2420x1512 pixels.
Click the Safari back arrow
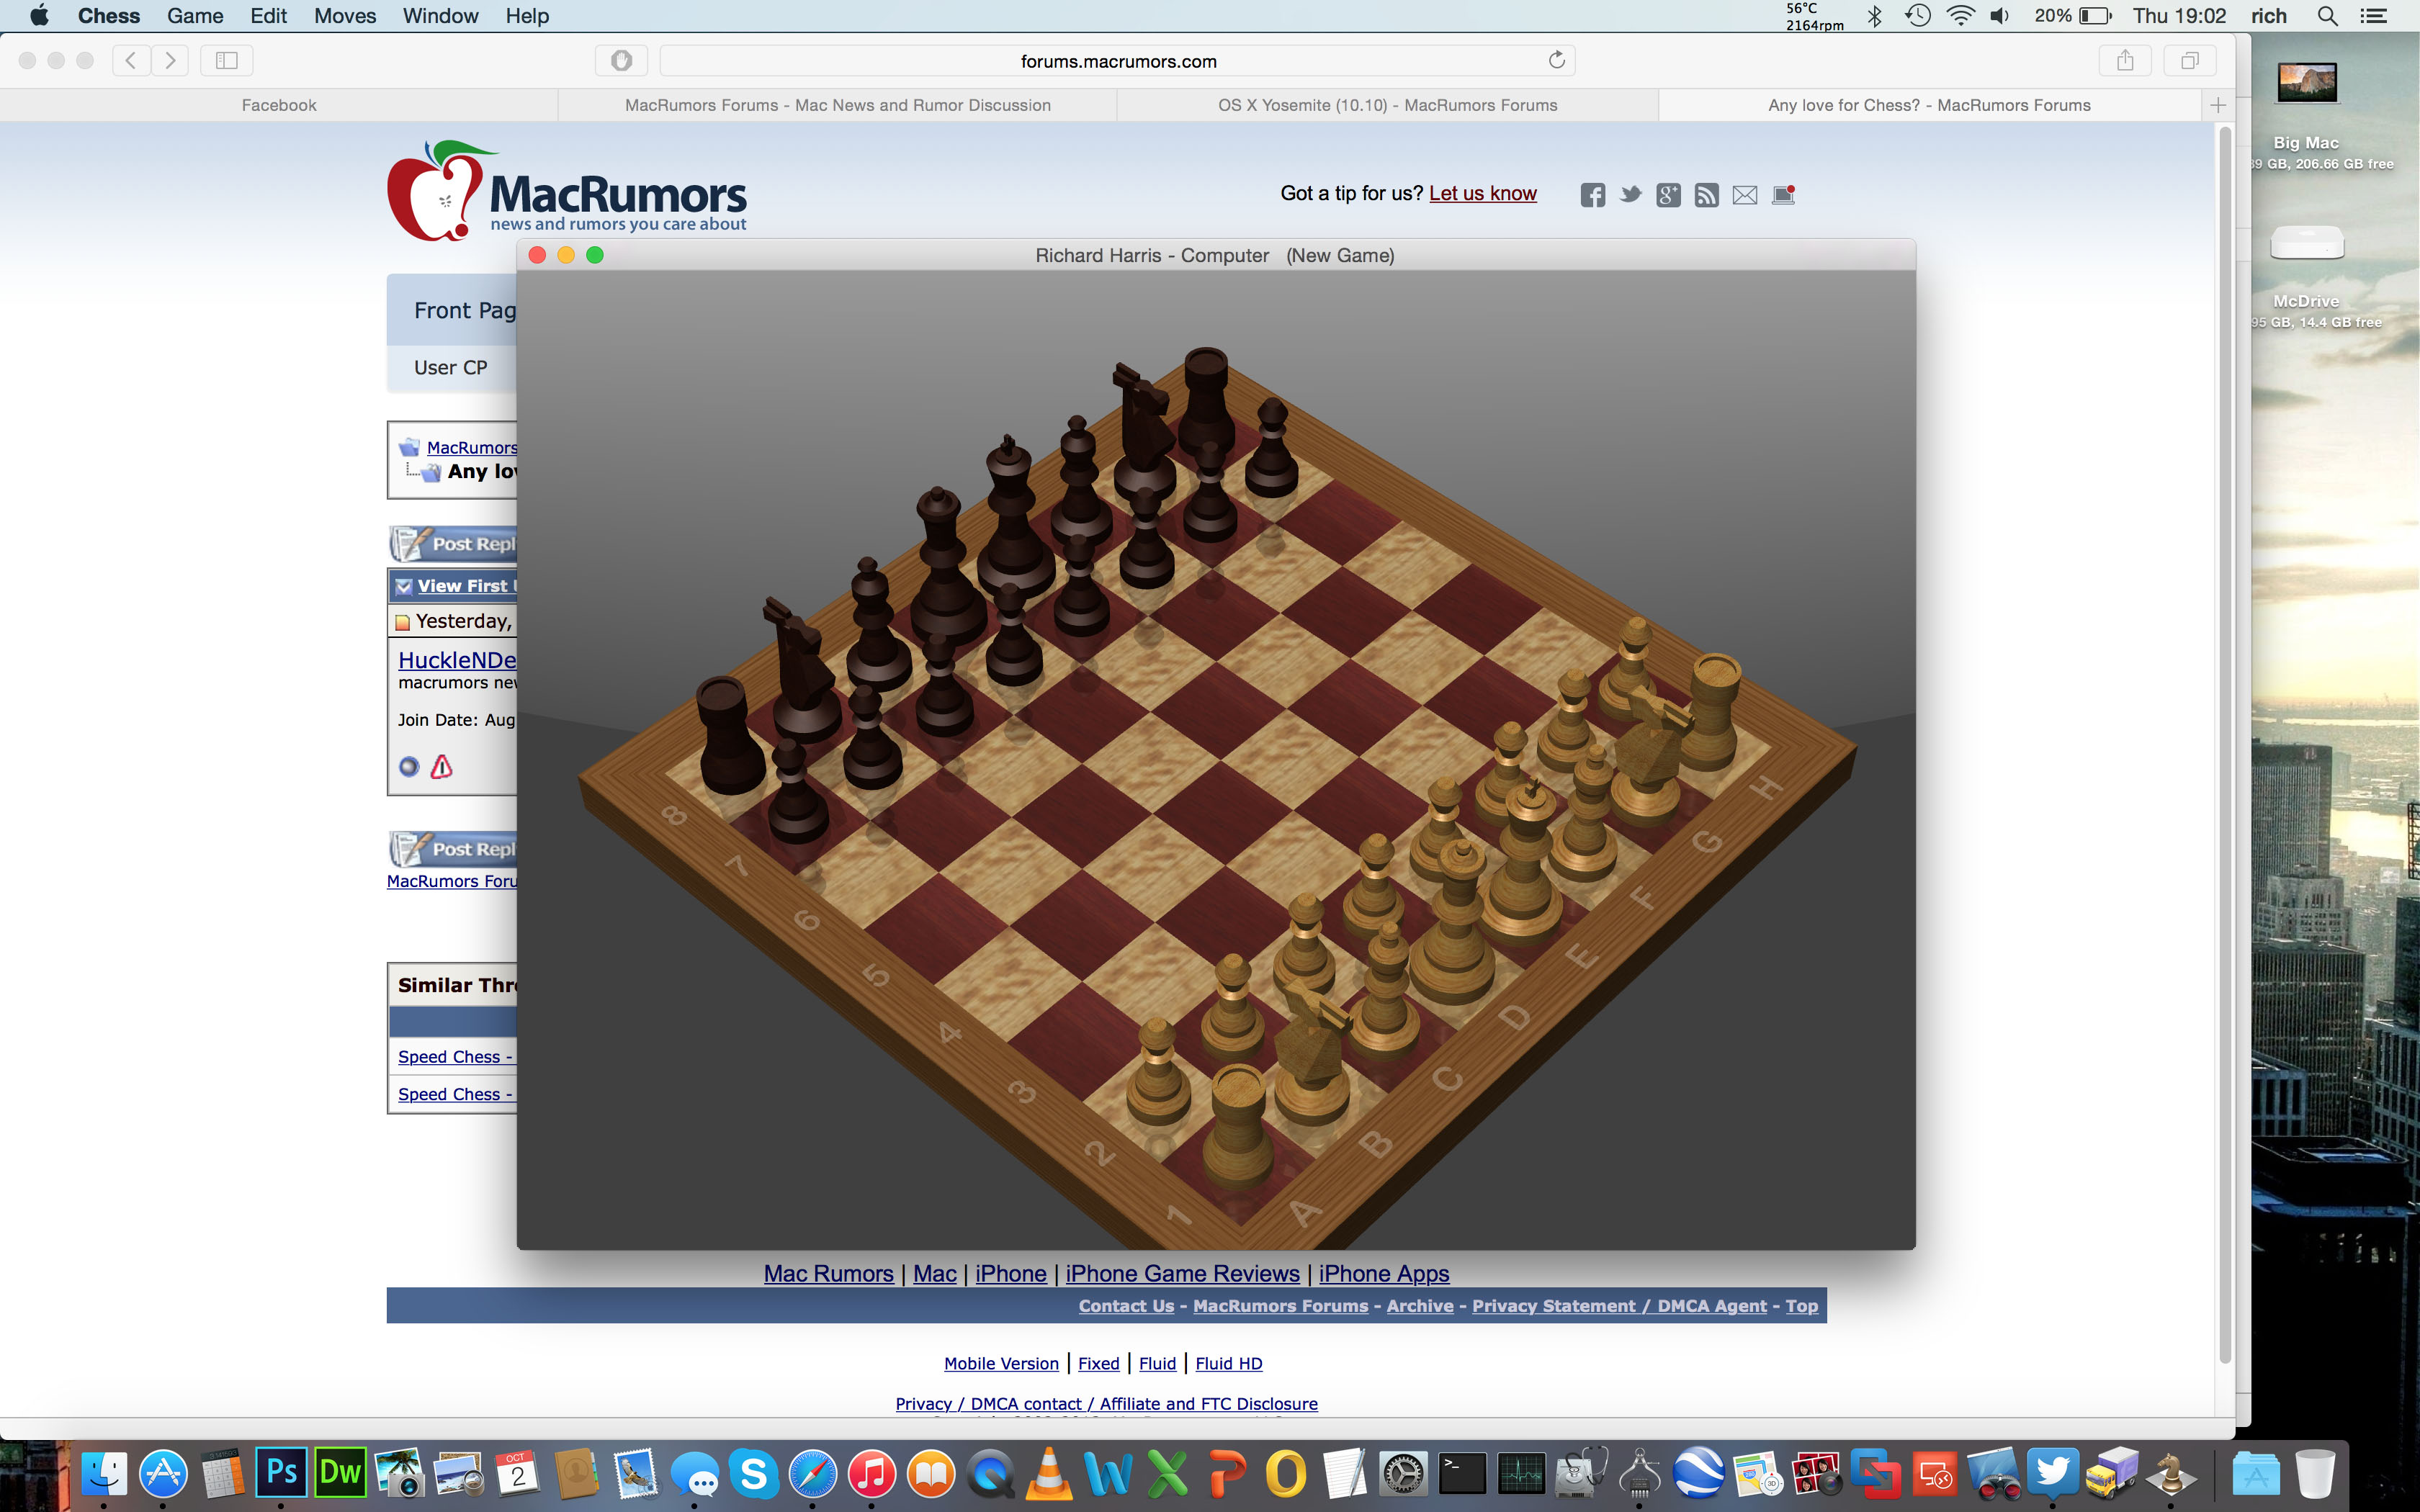pyautogui.click(x=131, y=60)
